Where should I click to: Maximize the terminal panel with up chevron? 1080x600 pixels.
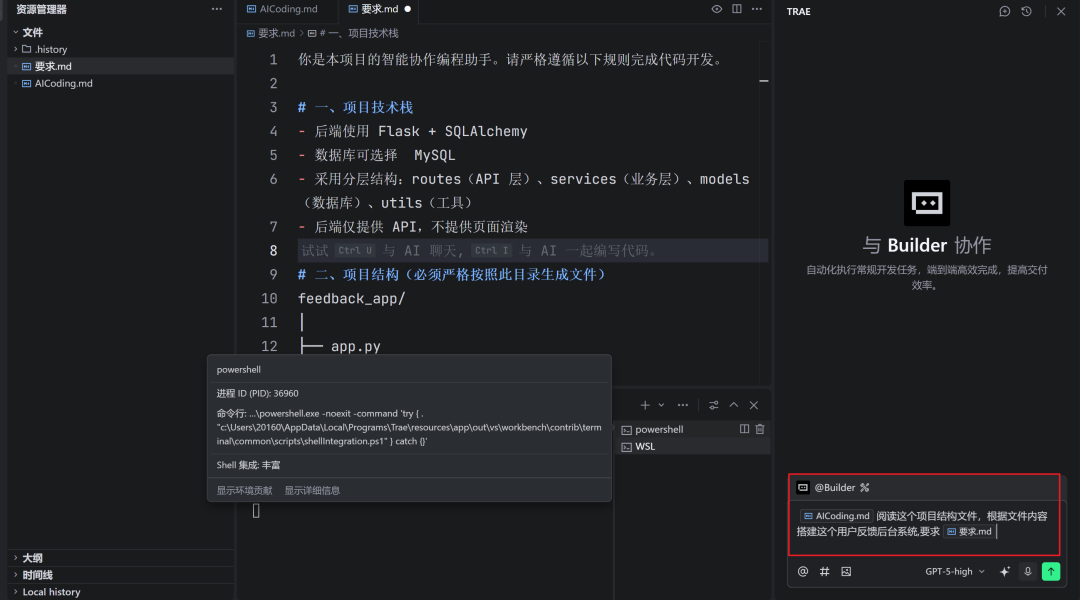click(x=734, y=405)
